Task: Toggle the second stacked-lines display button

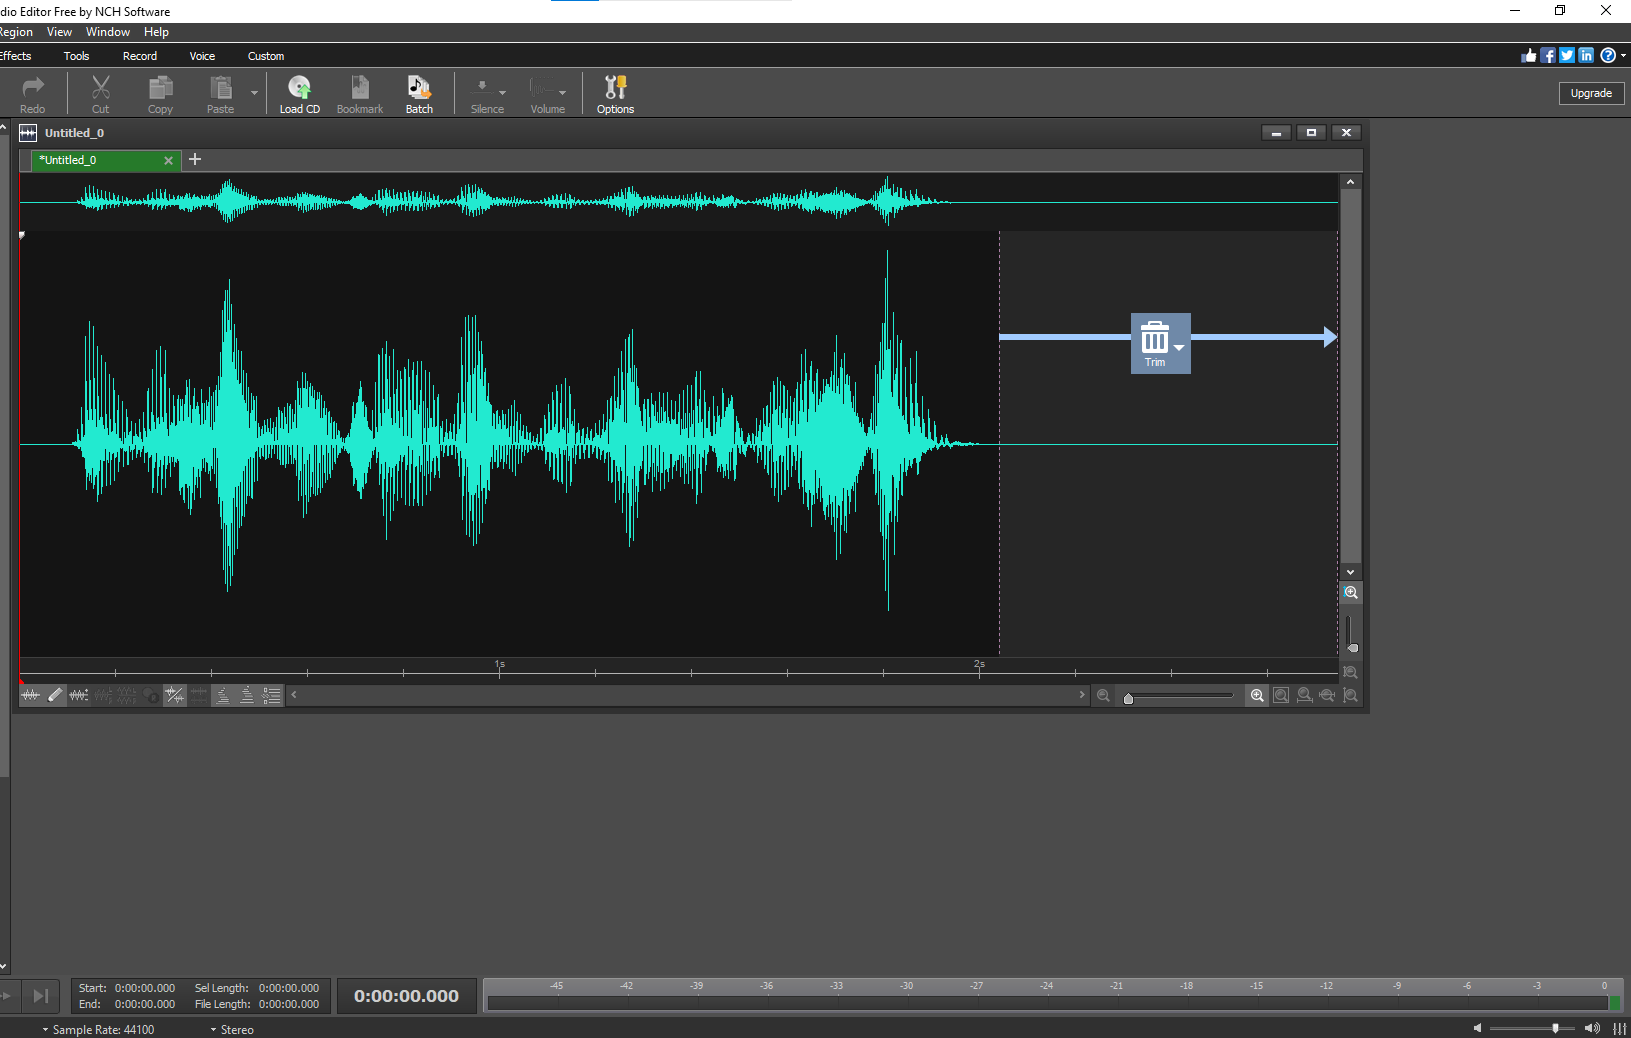Action: click(247, 695)
